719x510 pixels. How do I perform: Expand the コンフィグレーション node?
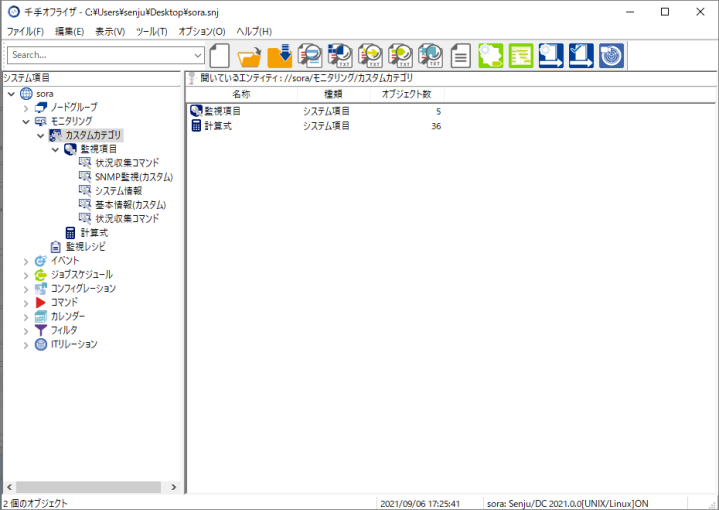pyautogui.click(x=26, y=289)
